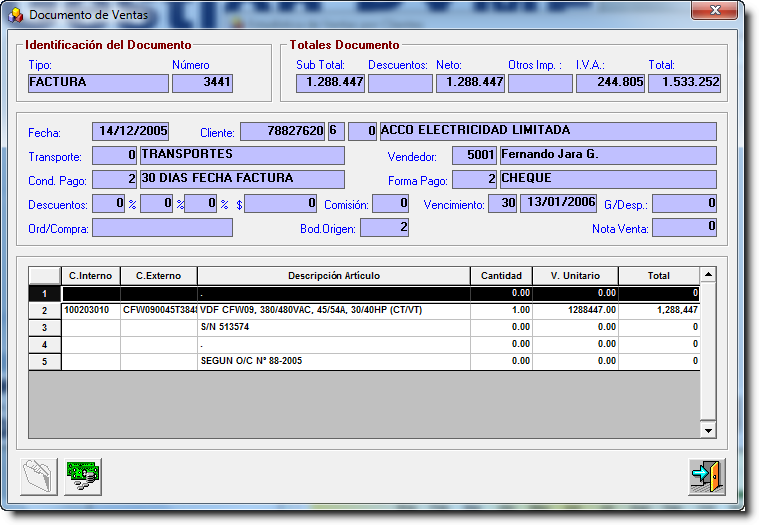Click the Comisión field
This screenshot has height=525, width=759.
[x=390, y=204]
